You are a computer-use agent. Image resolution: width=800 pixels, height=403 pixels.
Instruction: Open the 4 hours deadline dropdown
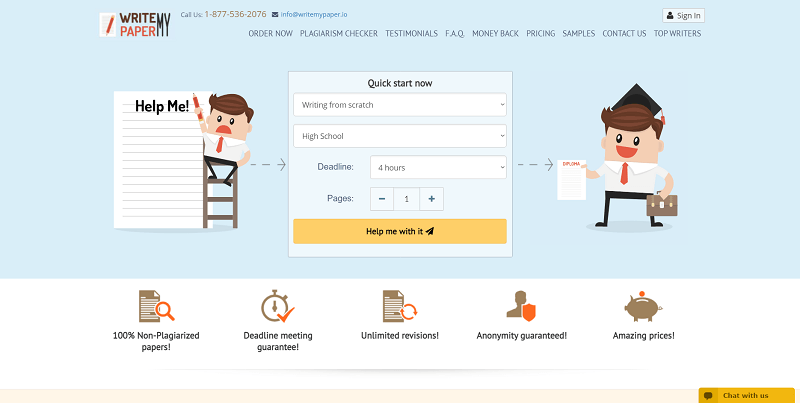click(x=438, y=167)
